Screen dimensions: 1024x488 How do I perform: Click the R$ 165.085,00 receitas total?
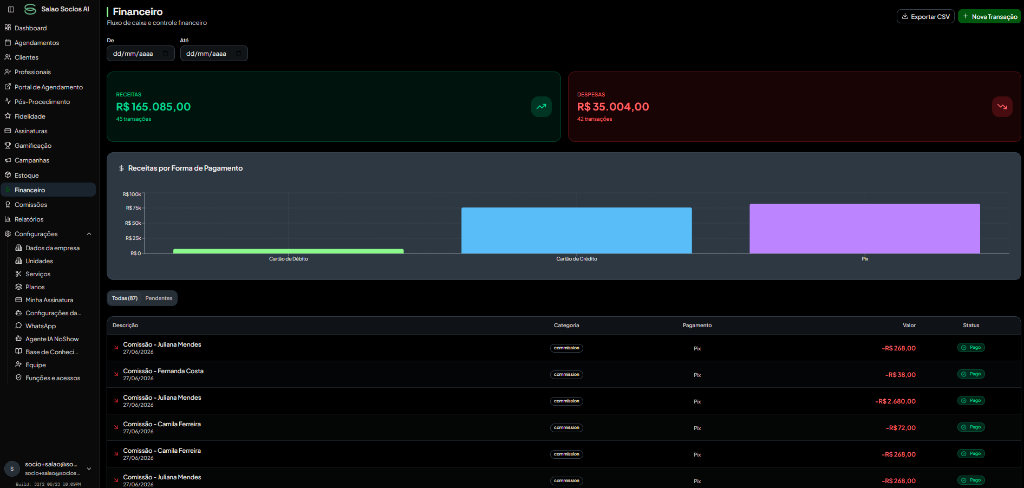[x=153, y=107]
